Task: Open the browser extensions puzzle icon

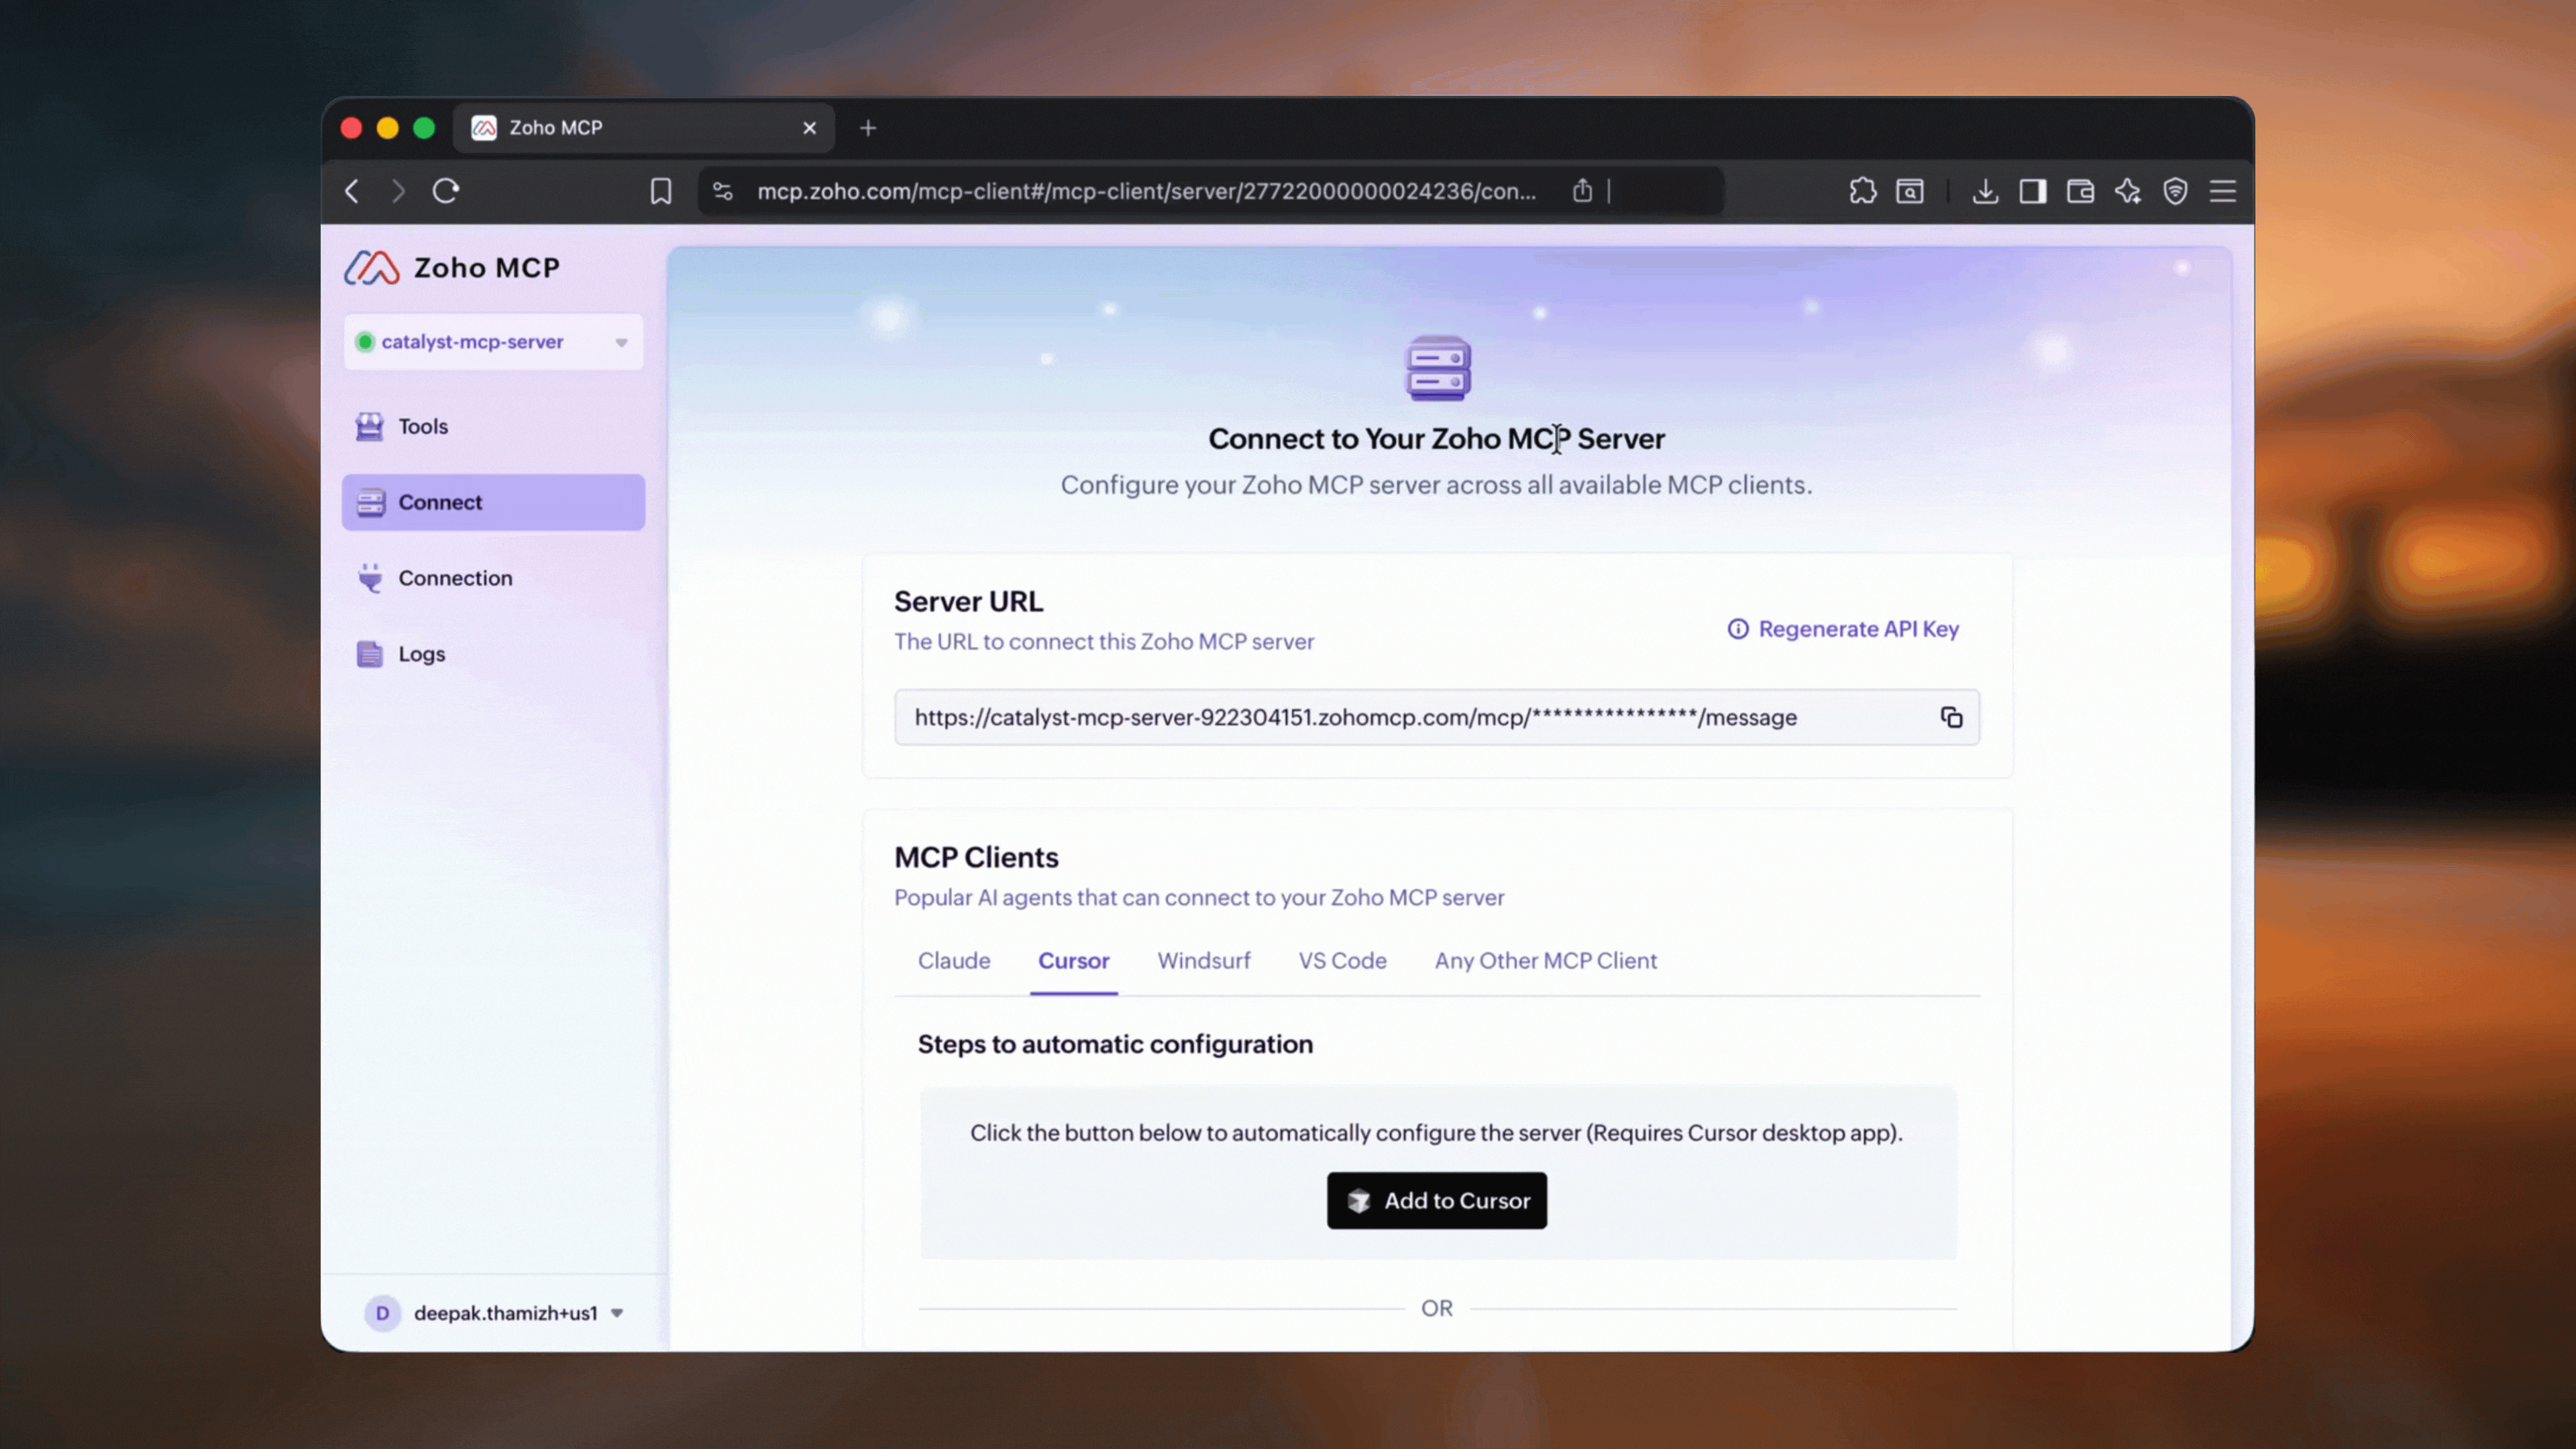Action: coord(1862,191)
